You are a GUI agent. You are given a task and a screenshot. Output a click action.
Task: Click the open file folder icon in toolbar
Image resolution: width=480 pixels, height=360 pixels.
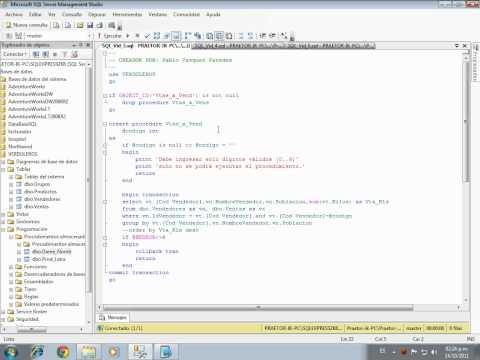click(x=80, y=25)
